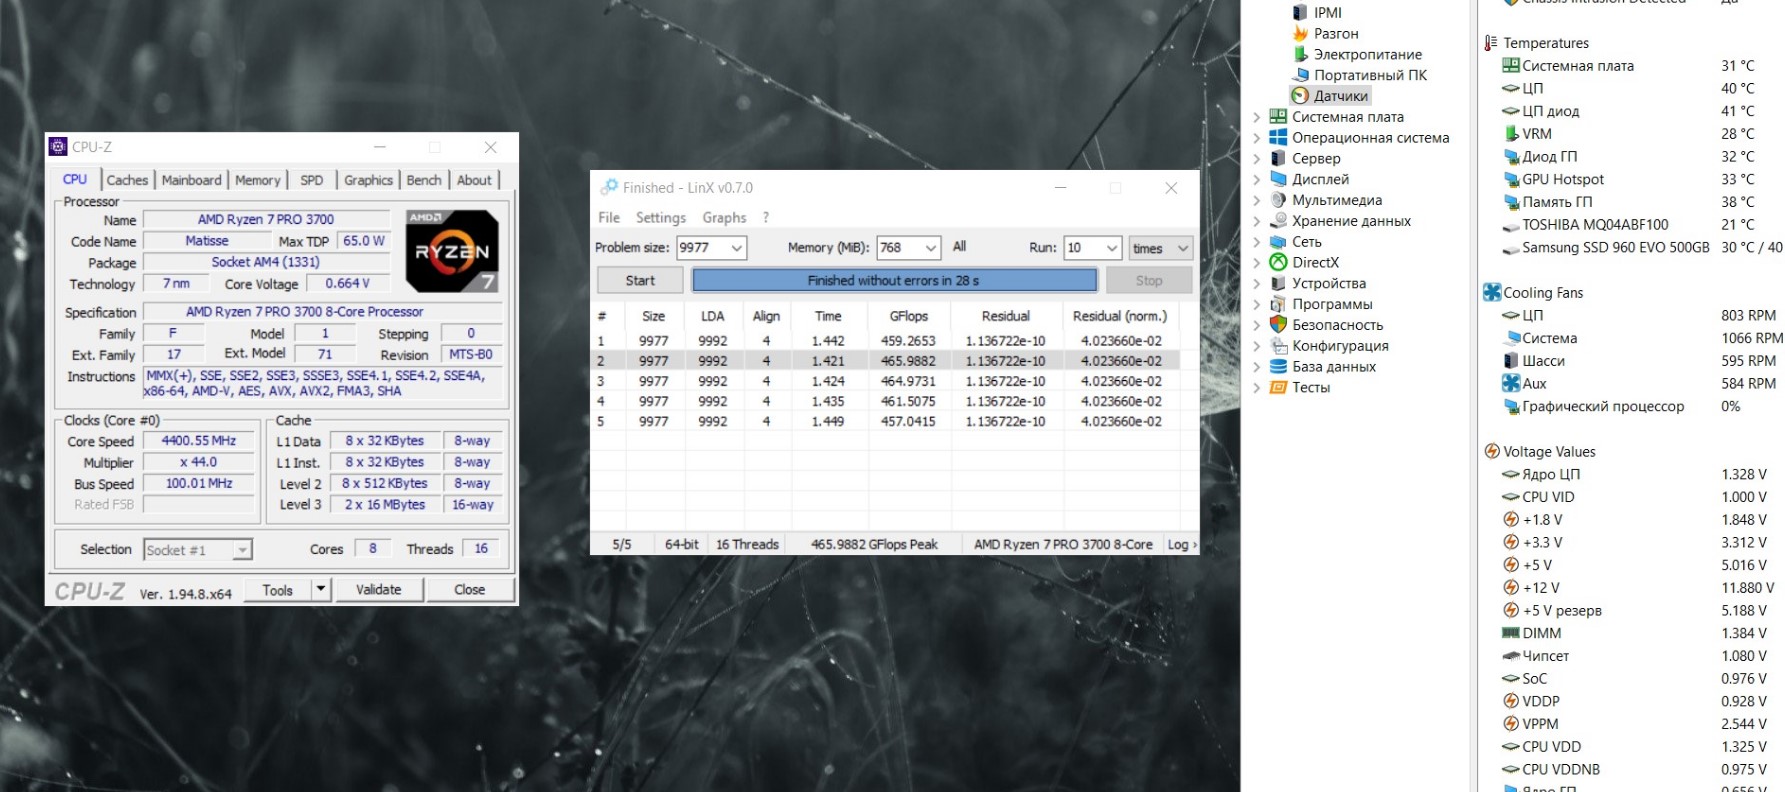Expand the Сервер tree node
Image resolution: width=1785 pixels, height=792 pixels.
pos(1257,158)
